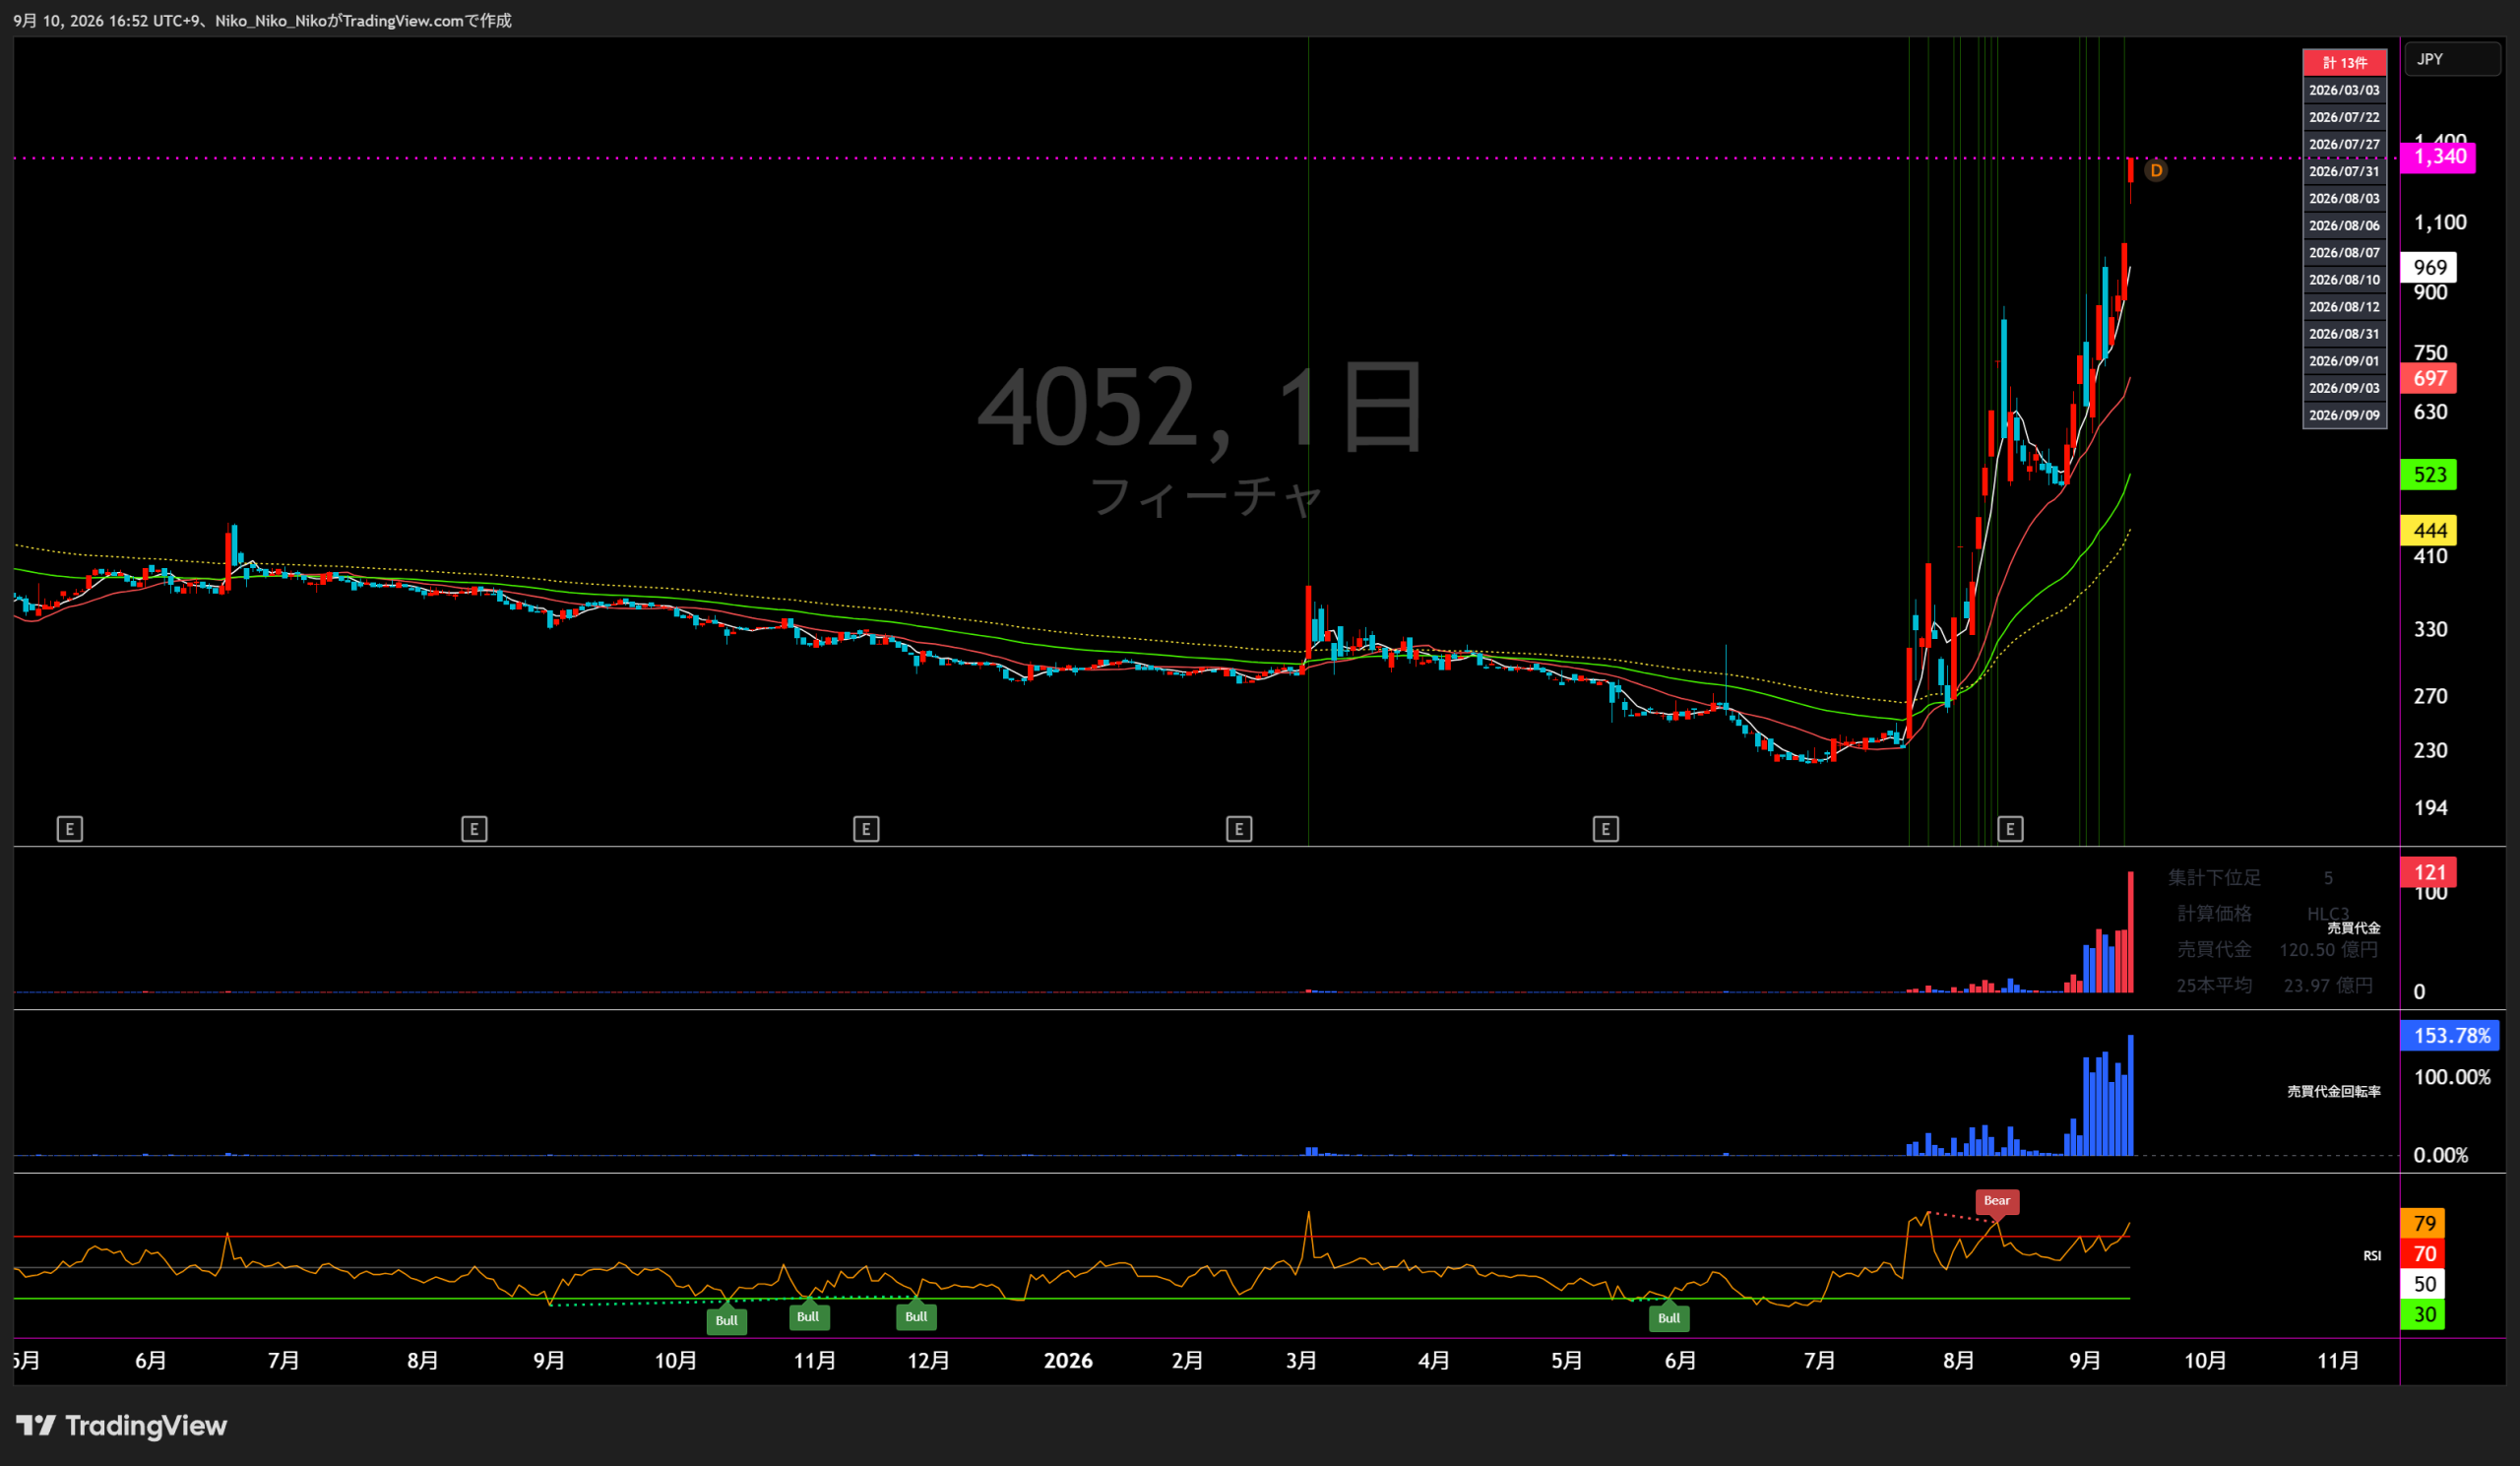This screenshot has height=1466, width=2520.
Task: Click the 2026/08/12 date entry
Action: click(x=2344, y=307)
